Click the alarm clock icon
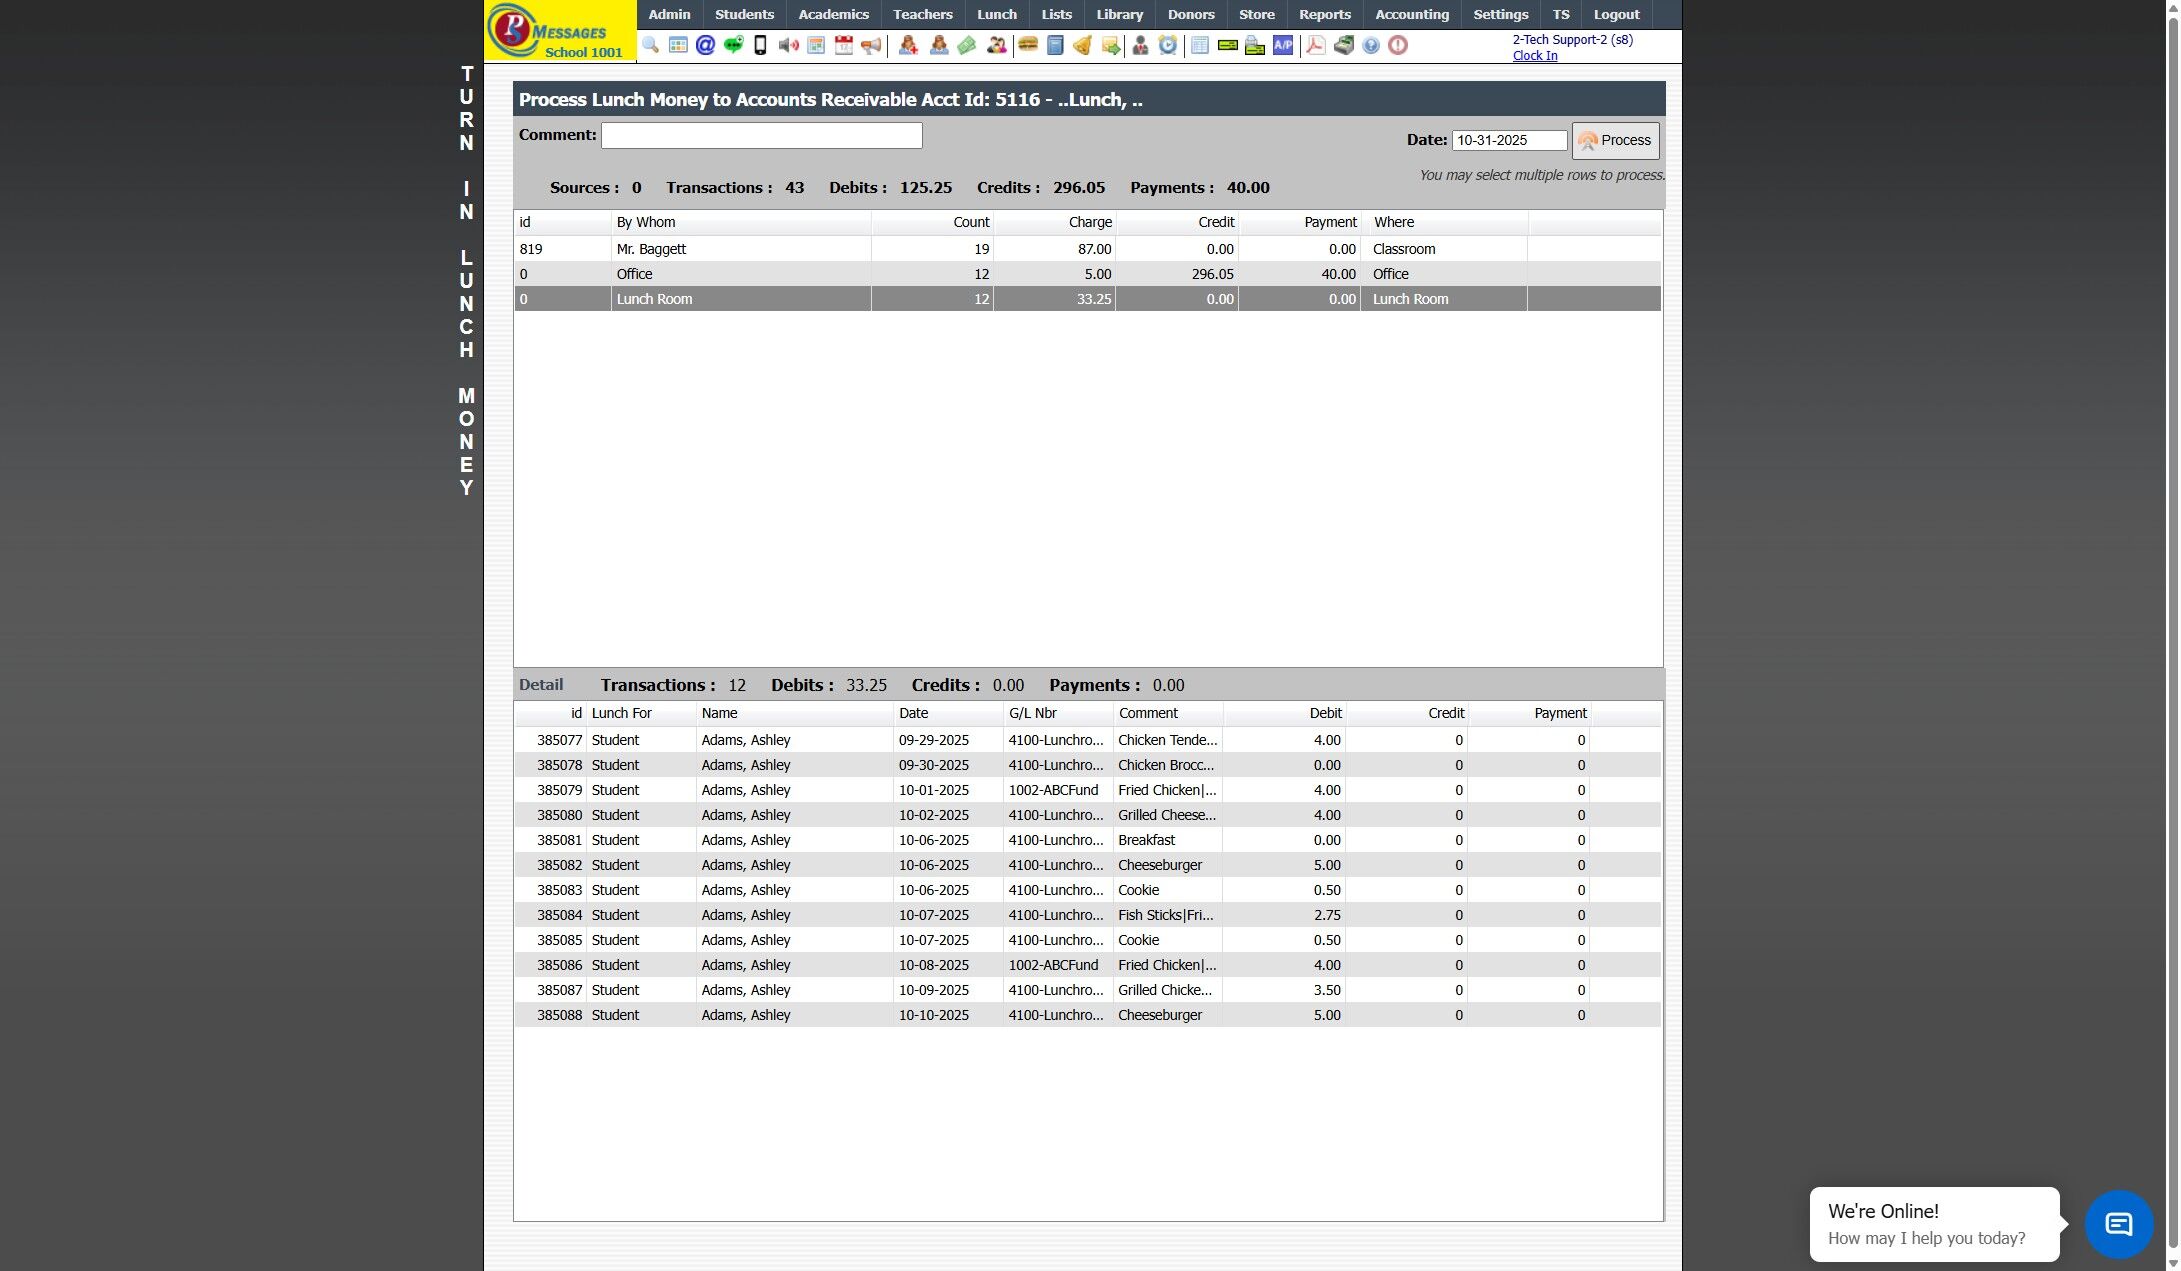 coord(1168,45)
